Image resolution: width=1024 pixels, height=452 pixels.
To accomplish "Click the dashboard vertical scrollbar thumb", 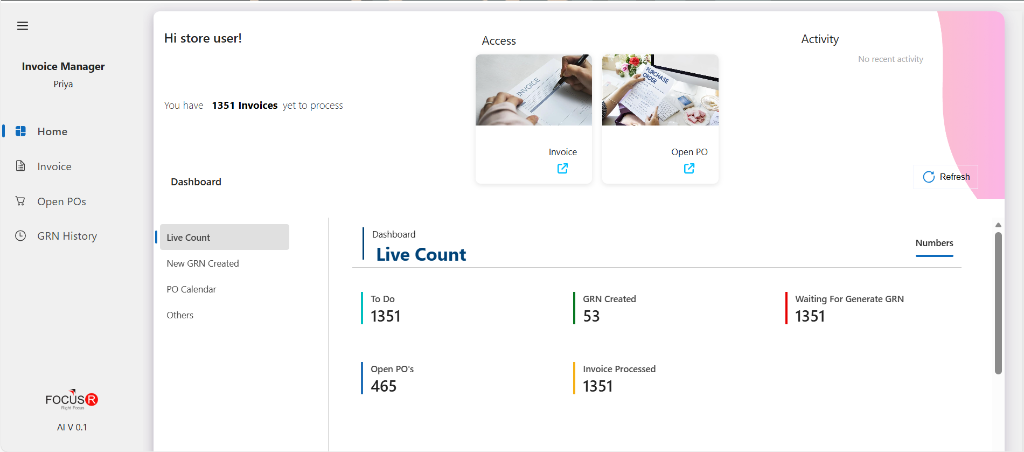I will click(x=999, y=303).
